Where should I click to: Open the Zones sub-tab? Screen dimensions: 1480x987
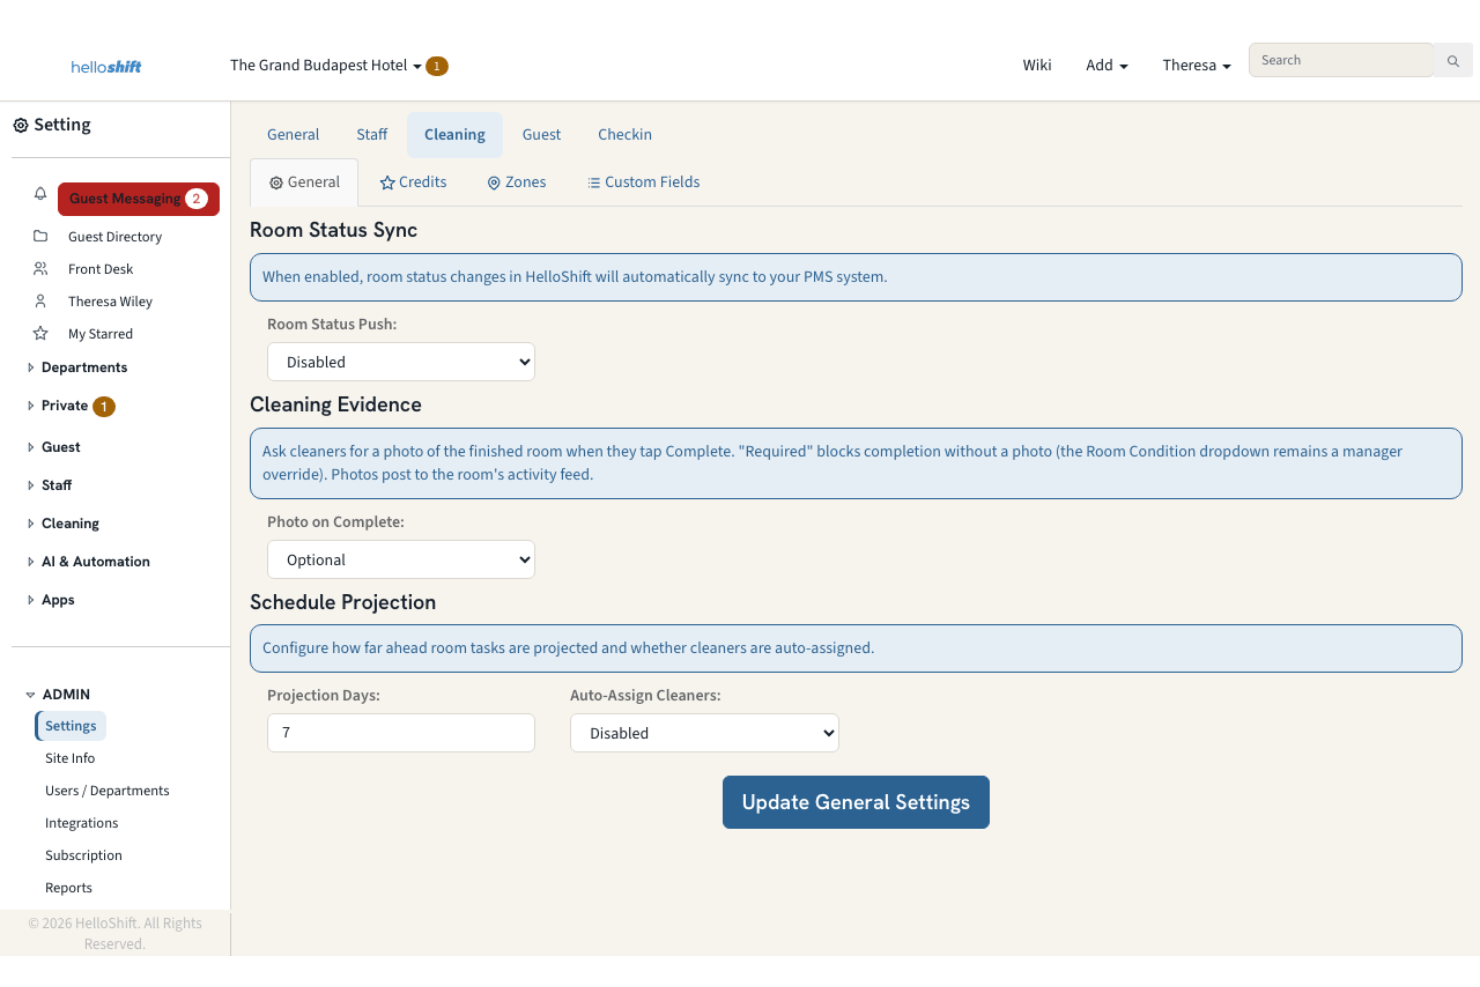(x=517, y=182)
